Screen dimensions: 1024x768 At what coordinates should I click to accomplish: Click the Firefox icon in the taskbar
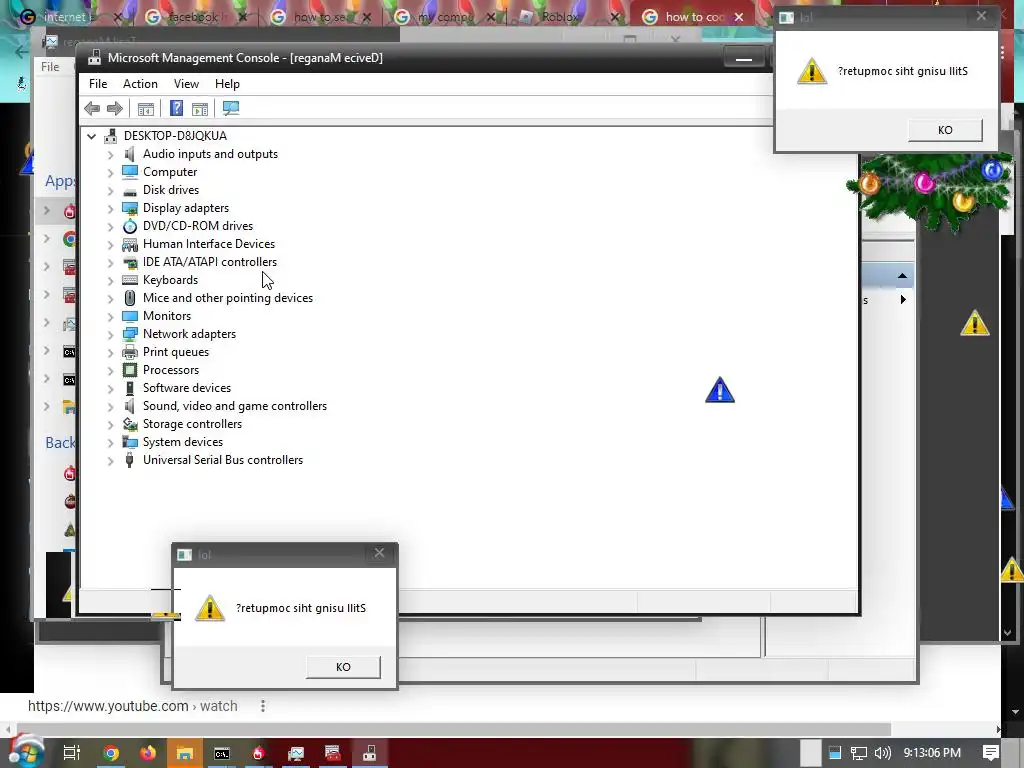coord(148,754)
